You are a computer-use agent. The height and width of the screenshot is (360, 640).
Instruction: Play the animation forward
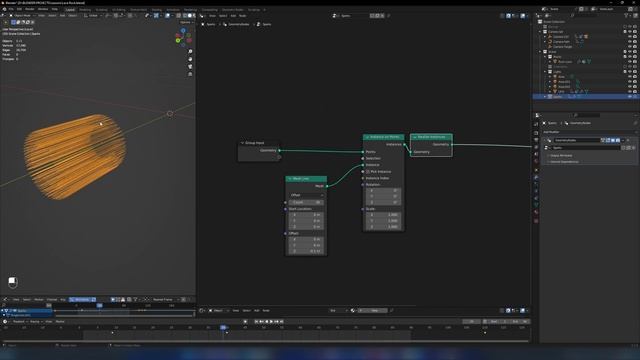click(271, 322)
